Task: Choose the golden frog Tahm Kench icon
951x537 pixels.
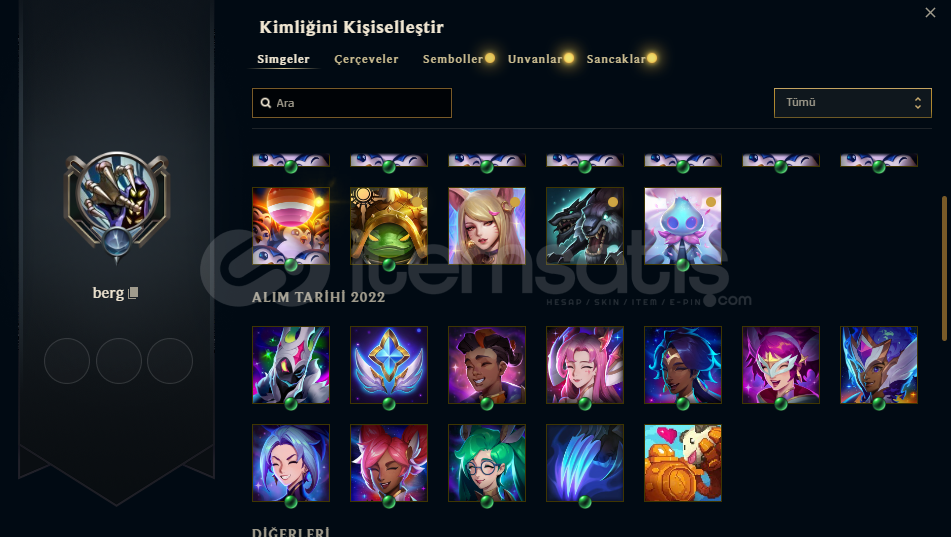Action: pyautogui.click(x=389, y=226)
